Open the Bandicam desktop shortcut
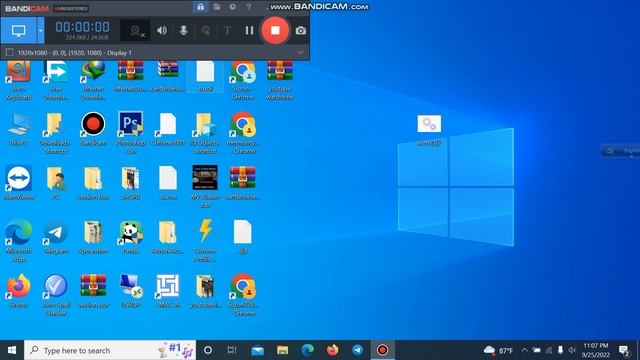 [x=93, y=130]
